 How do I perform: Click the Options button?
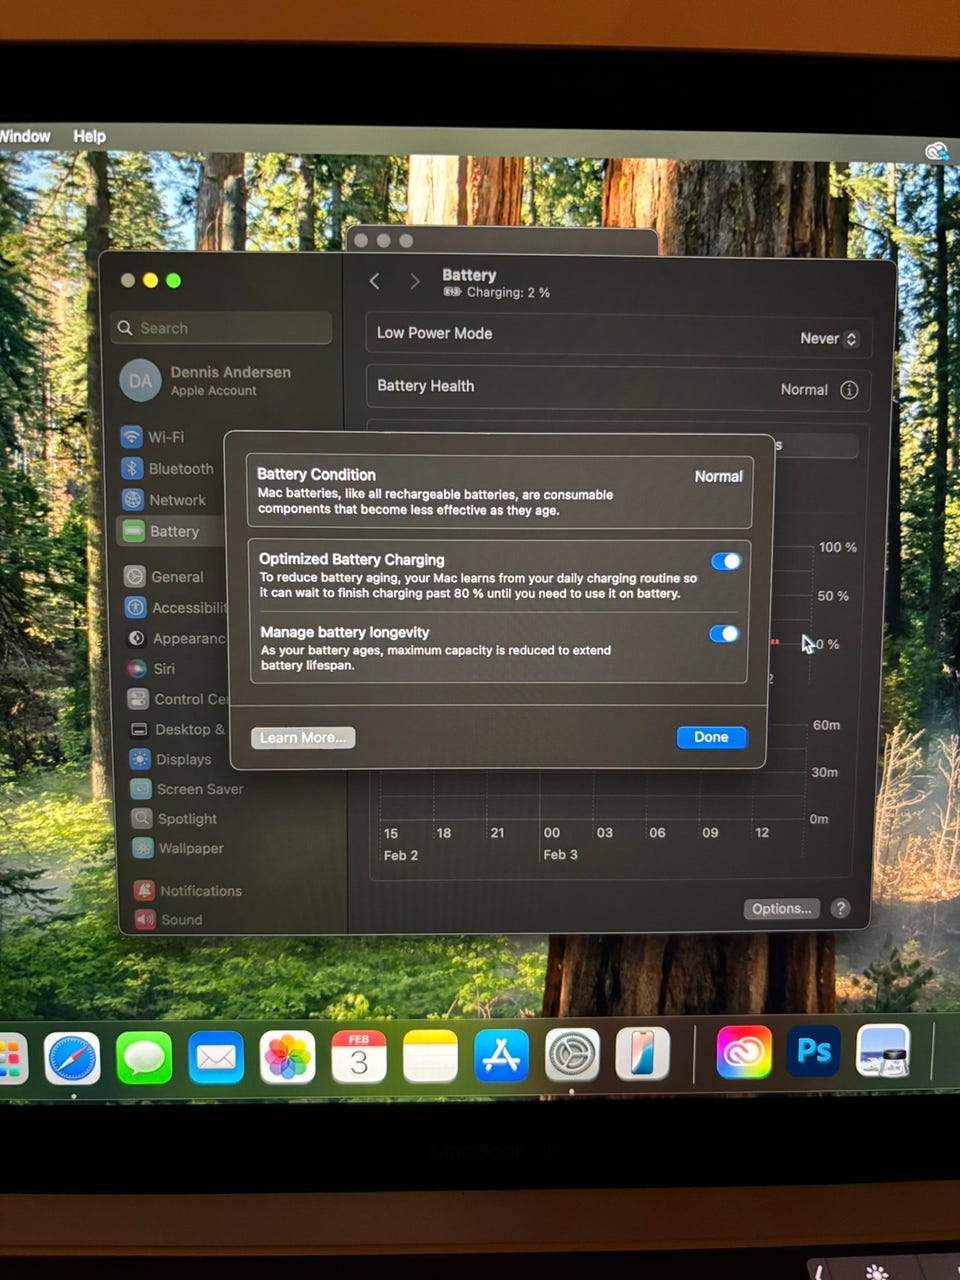pos(782,908)
